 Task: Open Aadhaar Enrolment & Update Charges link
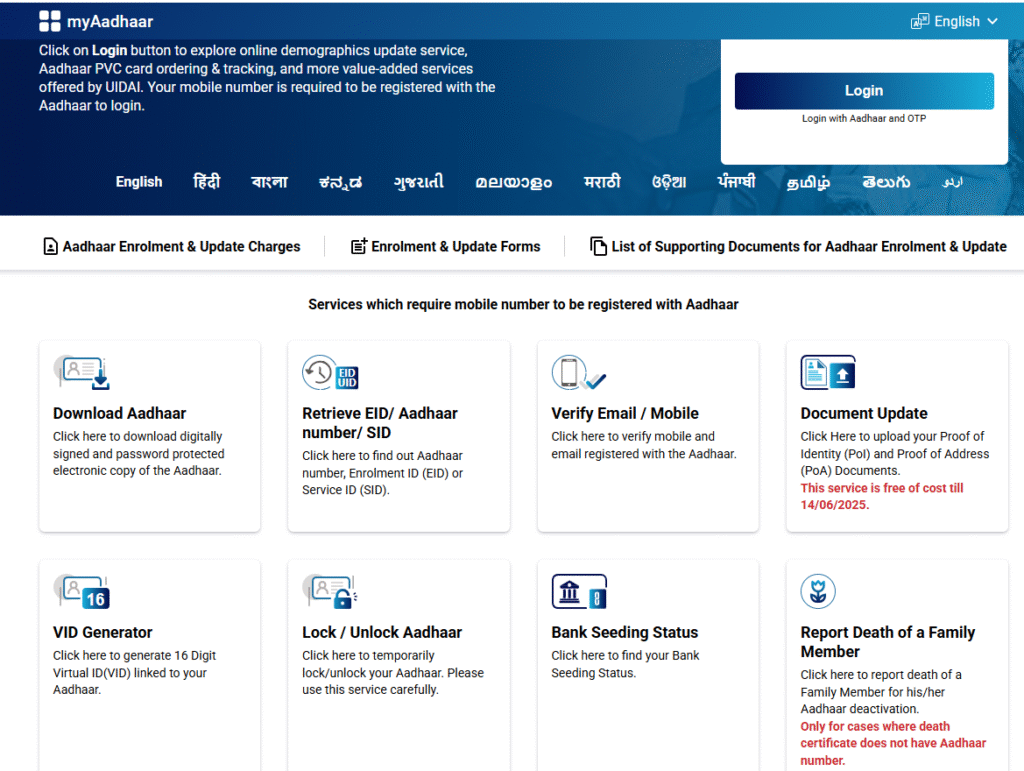tap(171, 246)
